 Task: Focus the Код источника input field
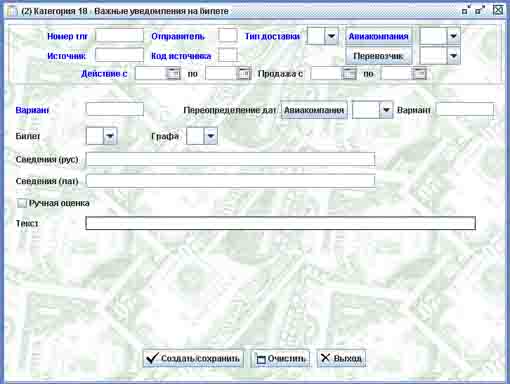pyautogui.click(x=228, y=55)
